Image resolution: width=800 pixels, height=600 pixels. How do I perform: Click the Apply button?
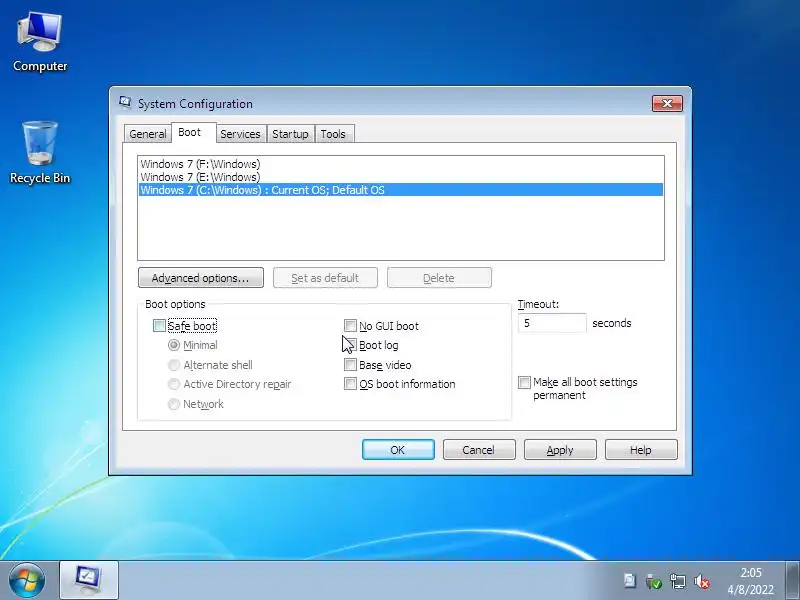pos(560,449)
